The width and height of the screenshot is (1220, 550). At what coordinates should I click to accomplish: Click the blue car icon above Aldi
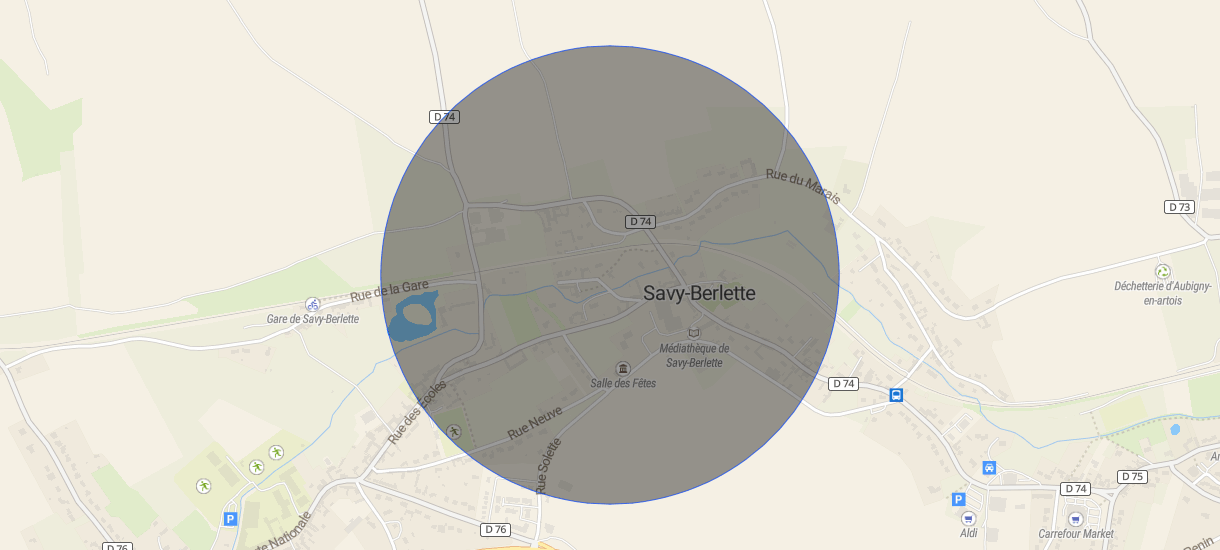point(989,467)
